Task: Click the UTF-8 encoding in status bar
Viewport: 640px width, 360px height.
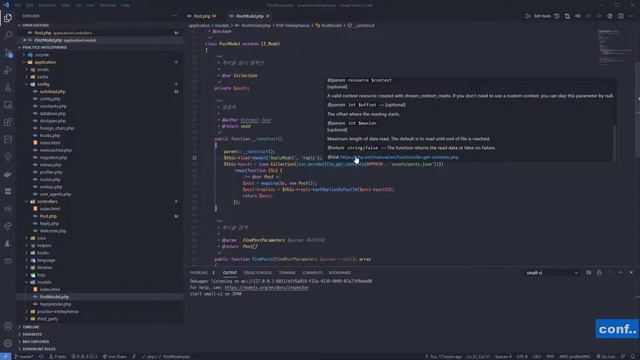Action: (522, 356)
